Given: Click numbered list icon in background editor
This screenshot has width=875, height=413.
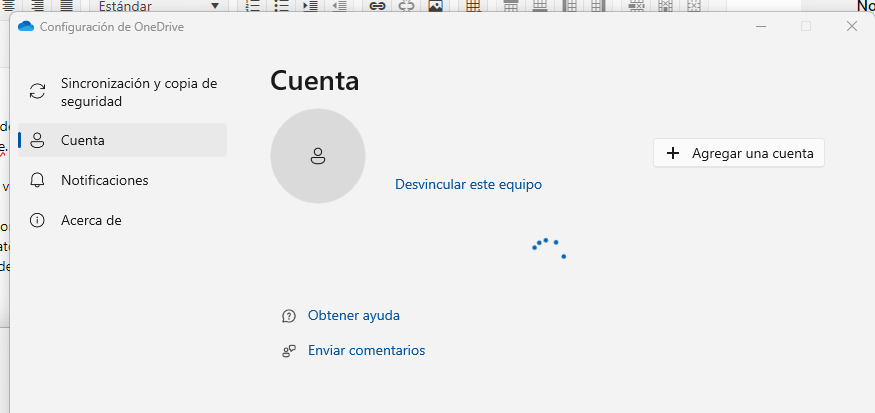Looking at the screenshot, I should click(253, 6).
